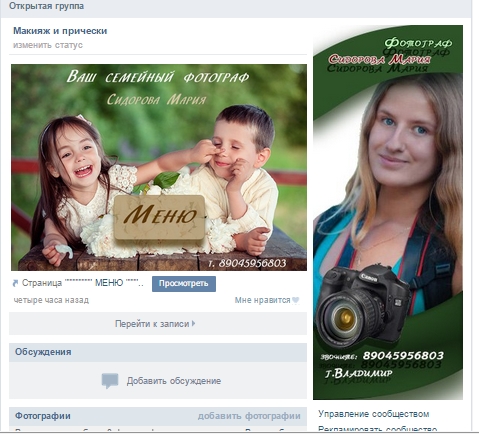Click the speech bubble discussion icon
The height and width of the screenshot is (434, 479).
(110, 381)
